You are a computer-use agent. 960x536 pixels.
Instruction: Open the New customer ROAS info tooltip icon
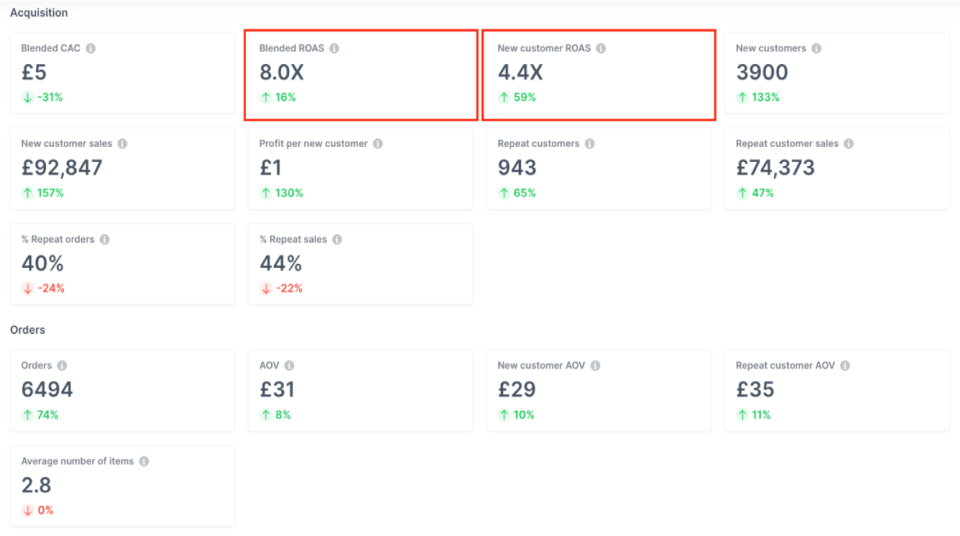600,48
